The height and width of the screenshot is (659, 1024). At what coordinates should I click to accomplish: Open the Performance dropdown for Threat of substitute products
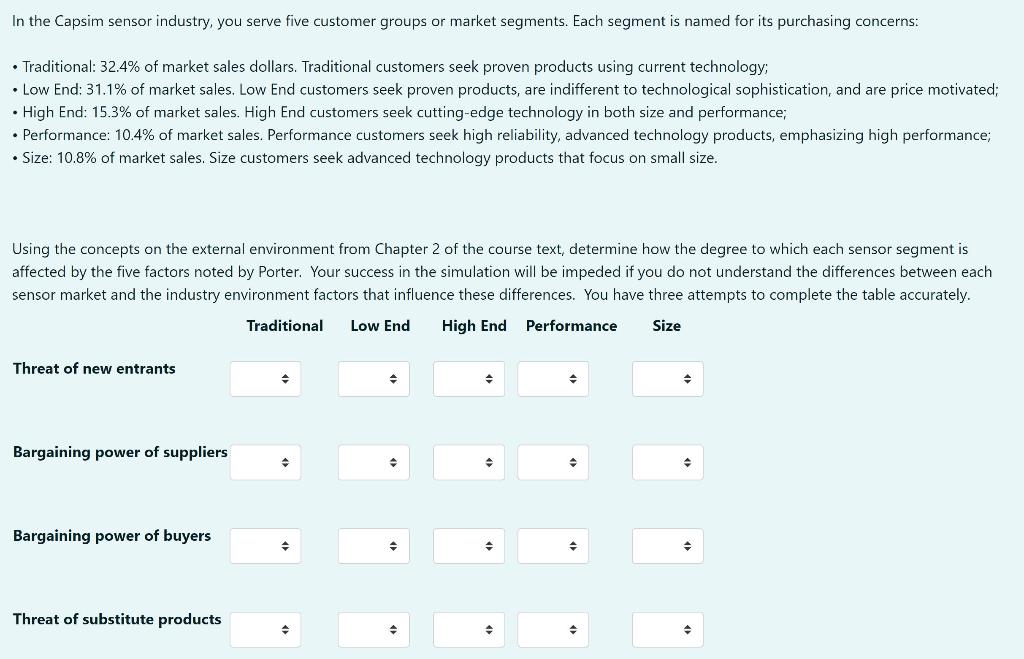(x=553, y=629)
